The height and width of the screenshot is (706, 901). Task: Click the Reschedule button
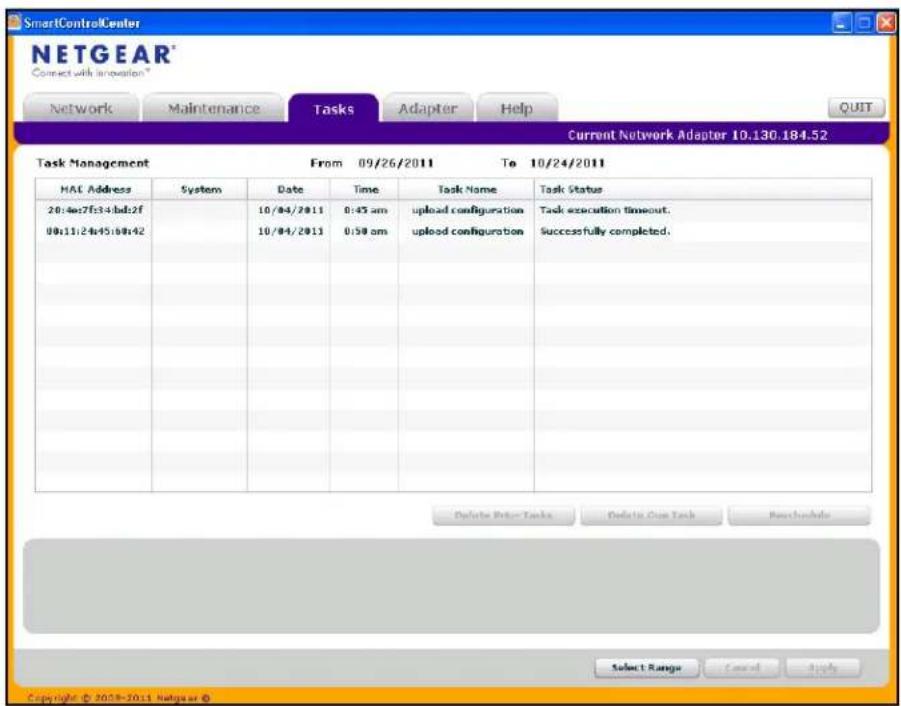pyautogui.click(x=799, y=515)
